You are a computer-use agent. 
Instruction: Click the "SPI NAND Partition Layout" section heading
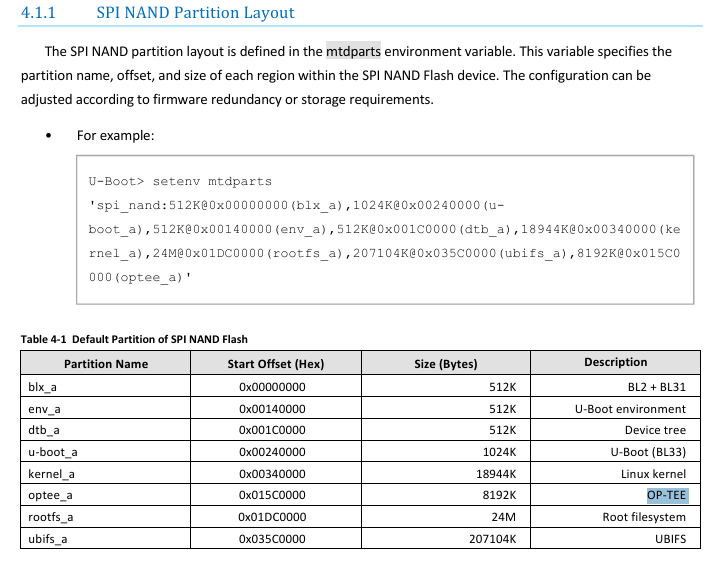tap(195, 13)
